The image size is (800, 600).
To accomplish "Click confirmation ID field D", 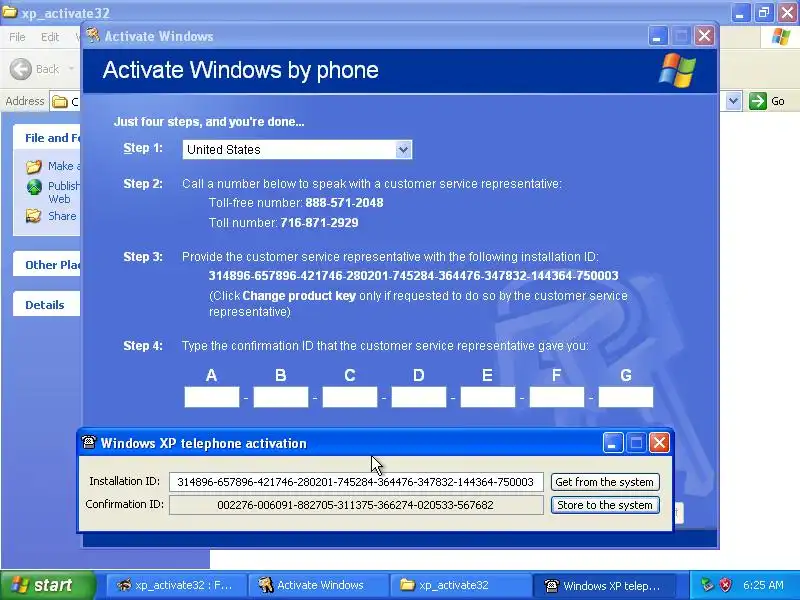I will coord(418,397).
